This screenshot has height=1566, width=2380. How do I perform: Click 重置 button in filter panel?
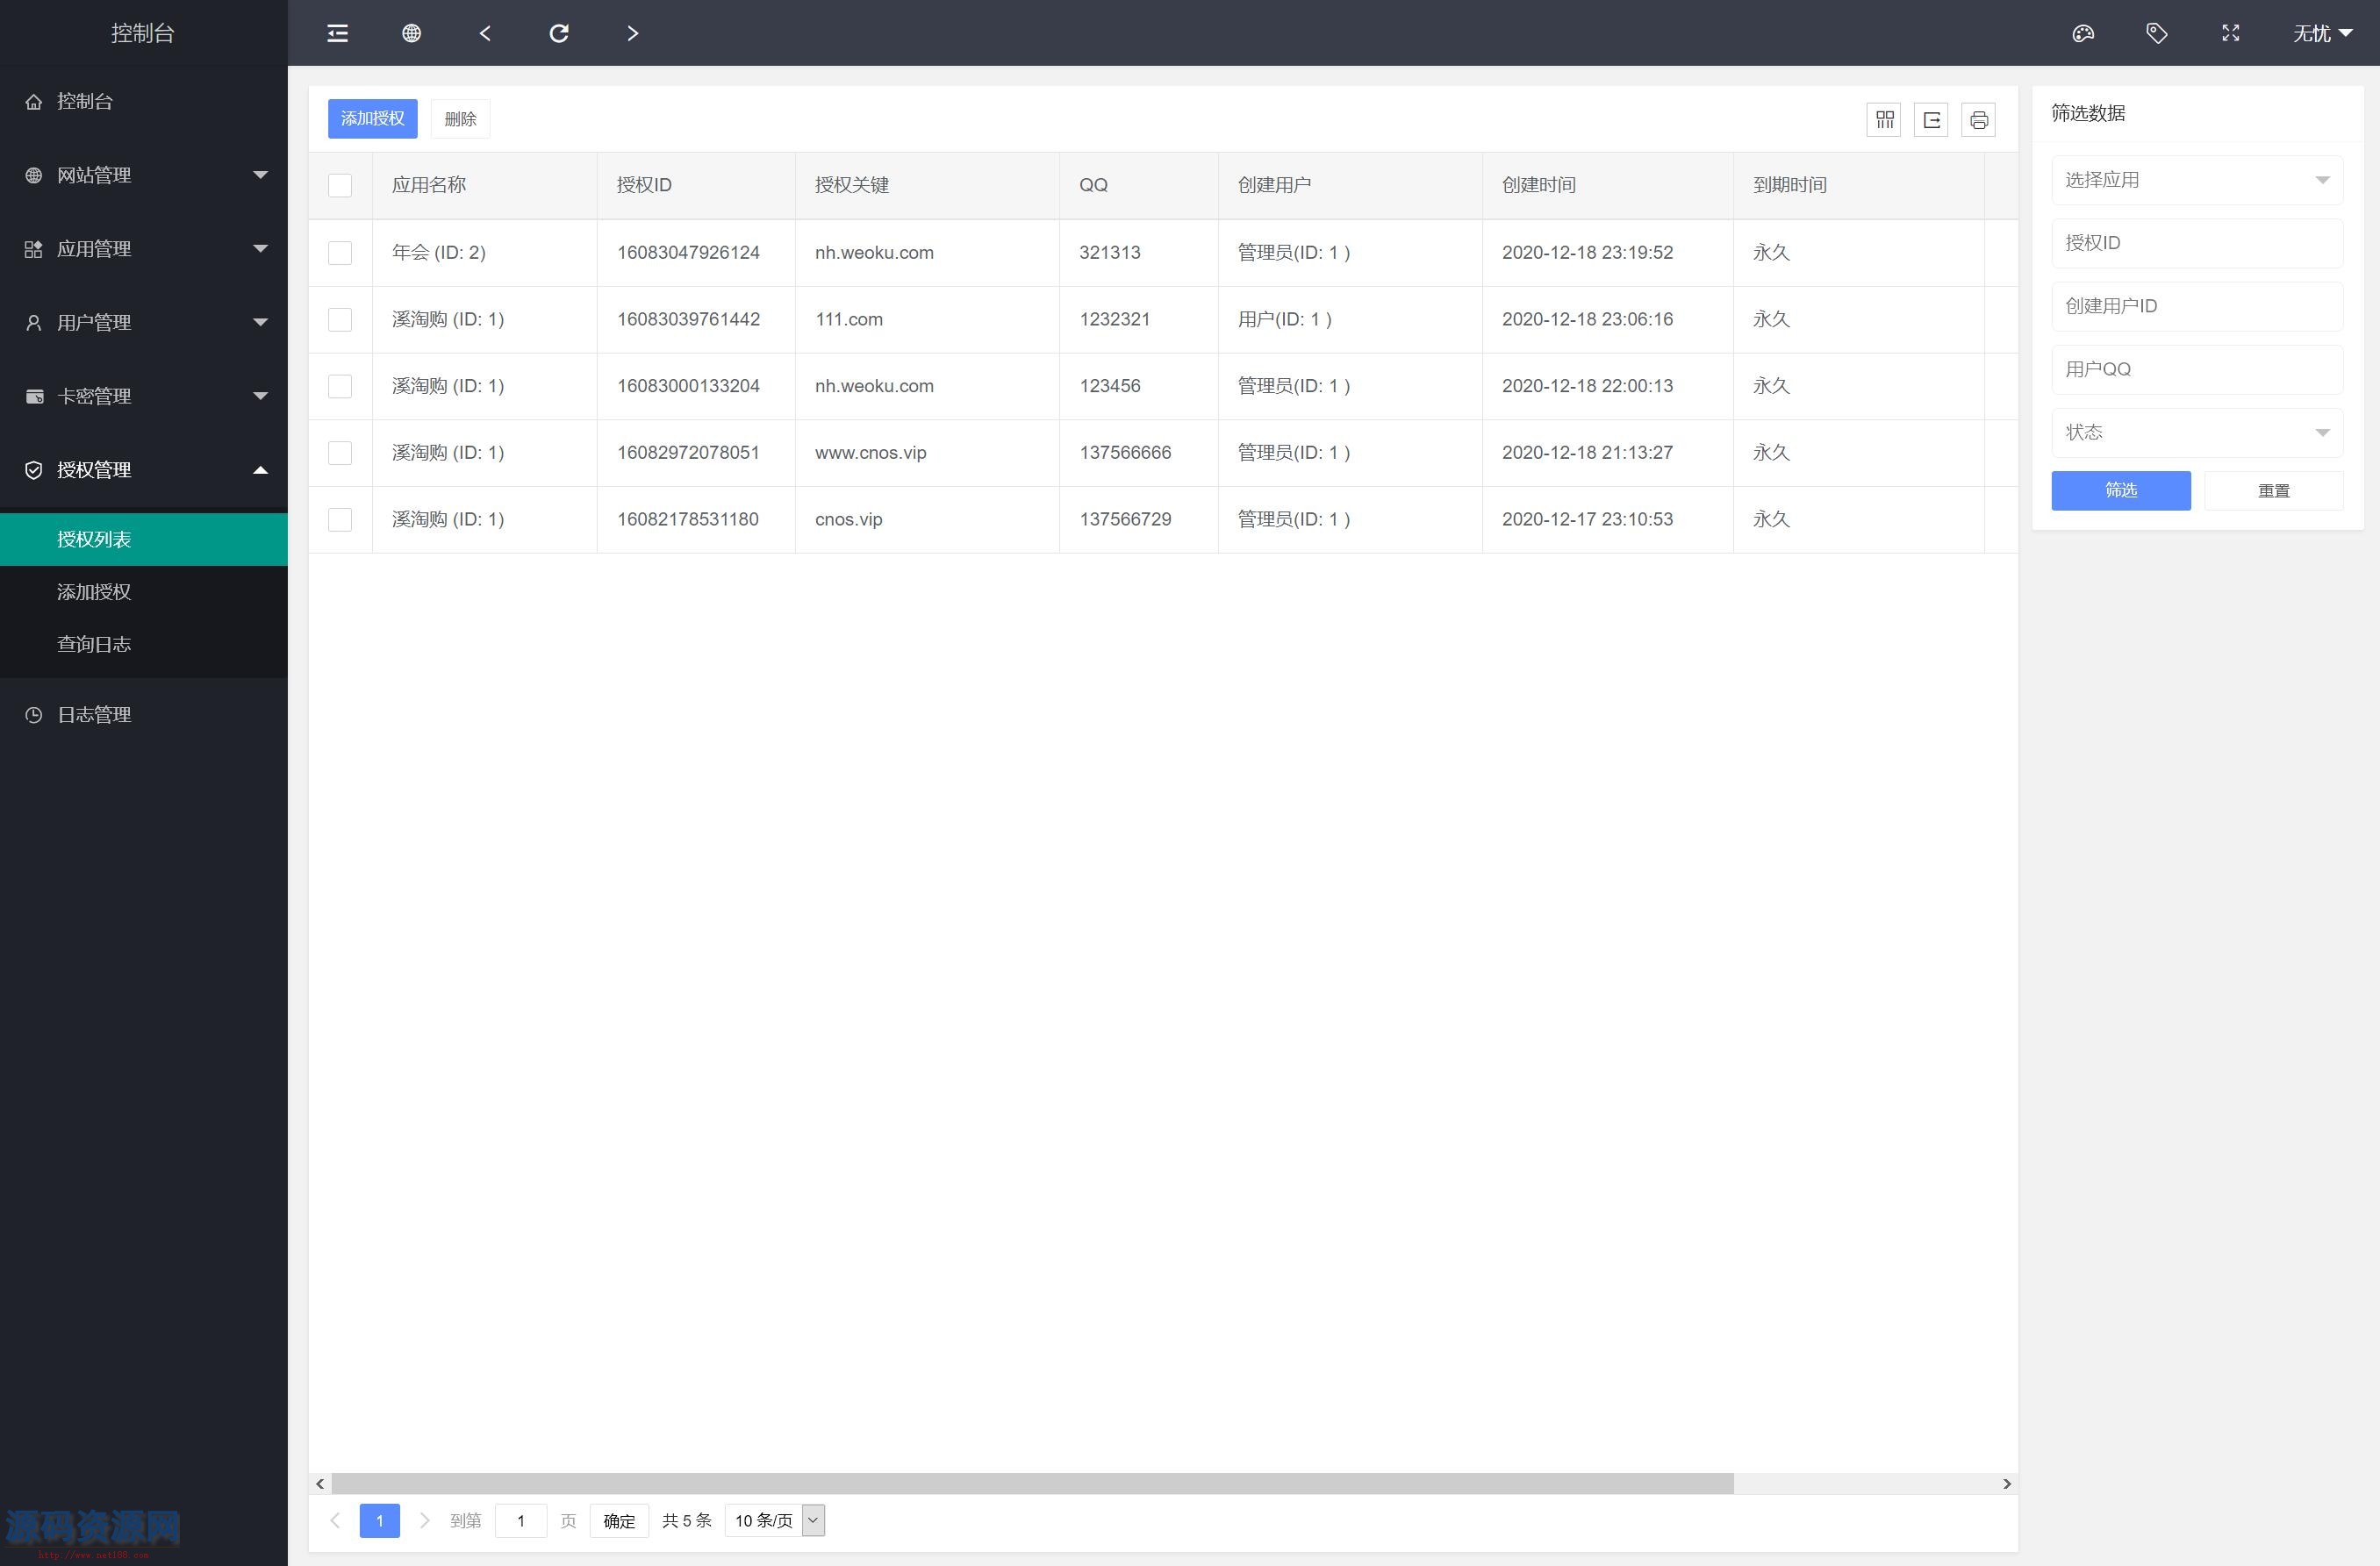click(2272, 491)
